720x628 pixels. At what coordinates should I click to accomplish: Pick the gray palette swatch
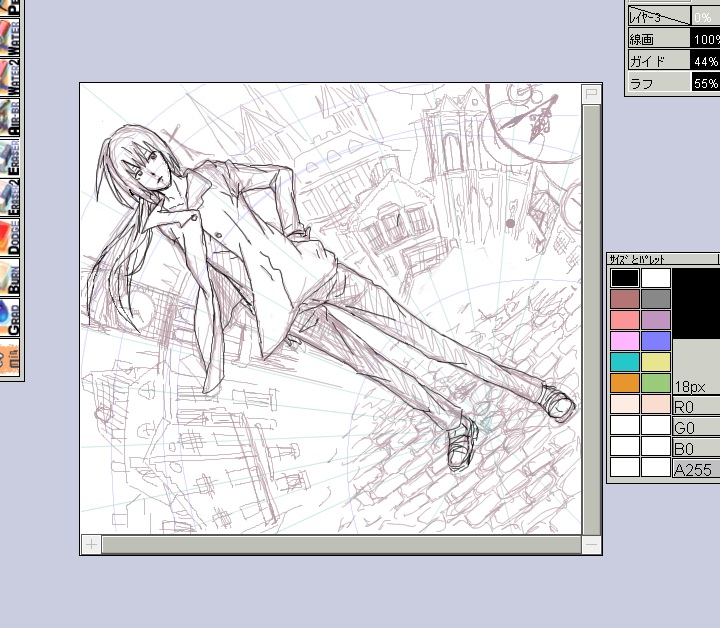656,299
